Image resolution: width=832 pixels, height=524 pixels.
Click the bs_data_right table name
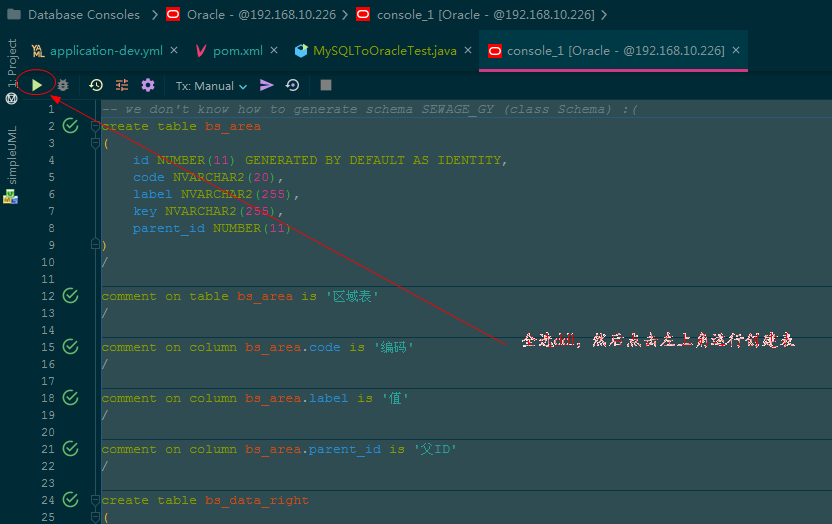(257, 500)
